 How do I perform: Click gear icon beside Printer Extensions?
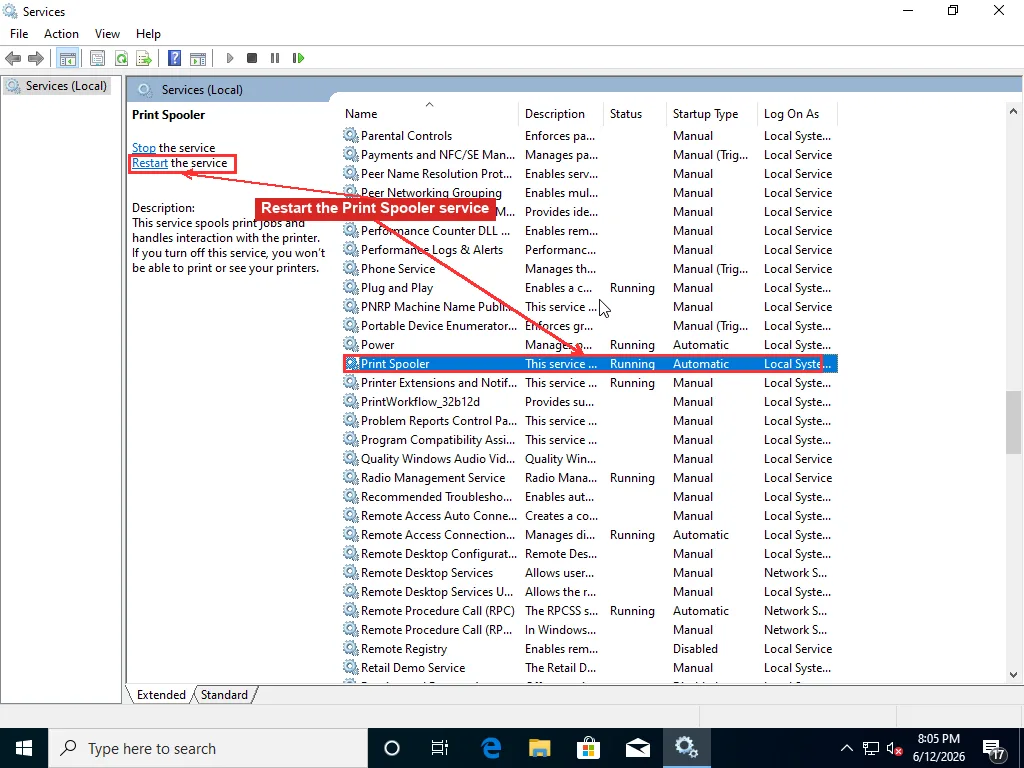(x=351, y=383)
